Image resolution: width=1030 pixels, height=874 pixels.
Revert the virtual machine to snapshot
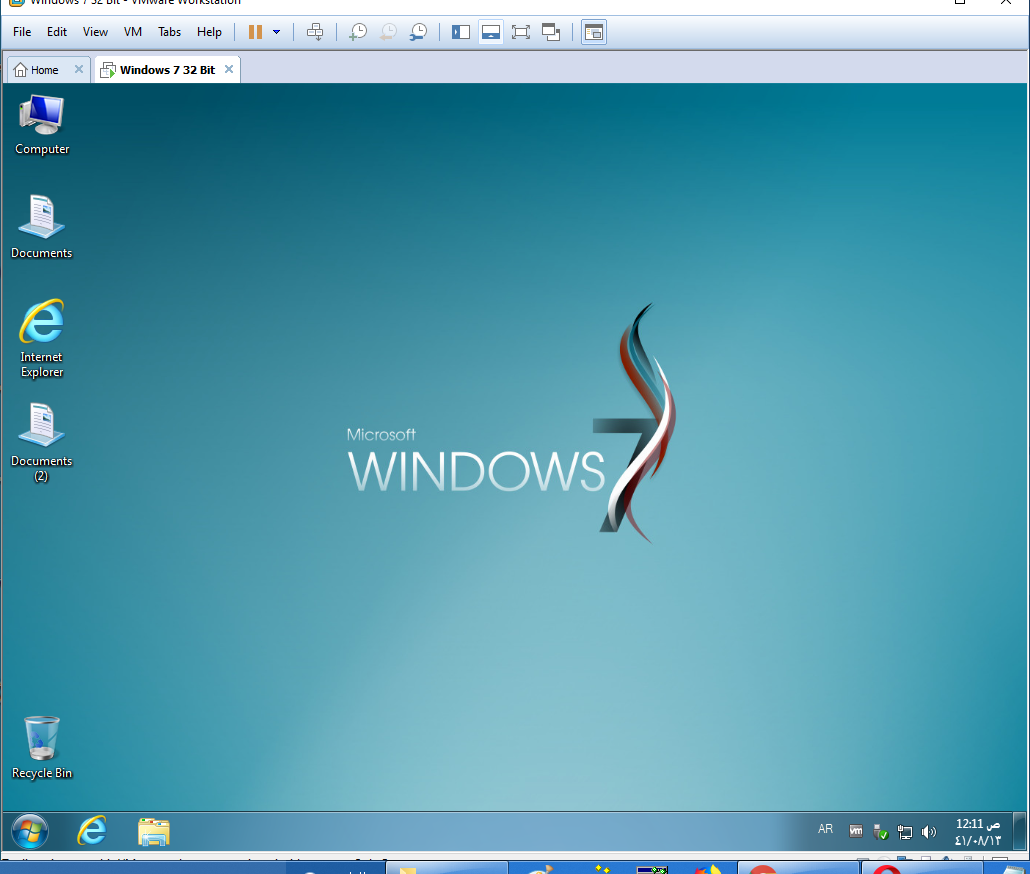click(388, 32)
